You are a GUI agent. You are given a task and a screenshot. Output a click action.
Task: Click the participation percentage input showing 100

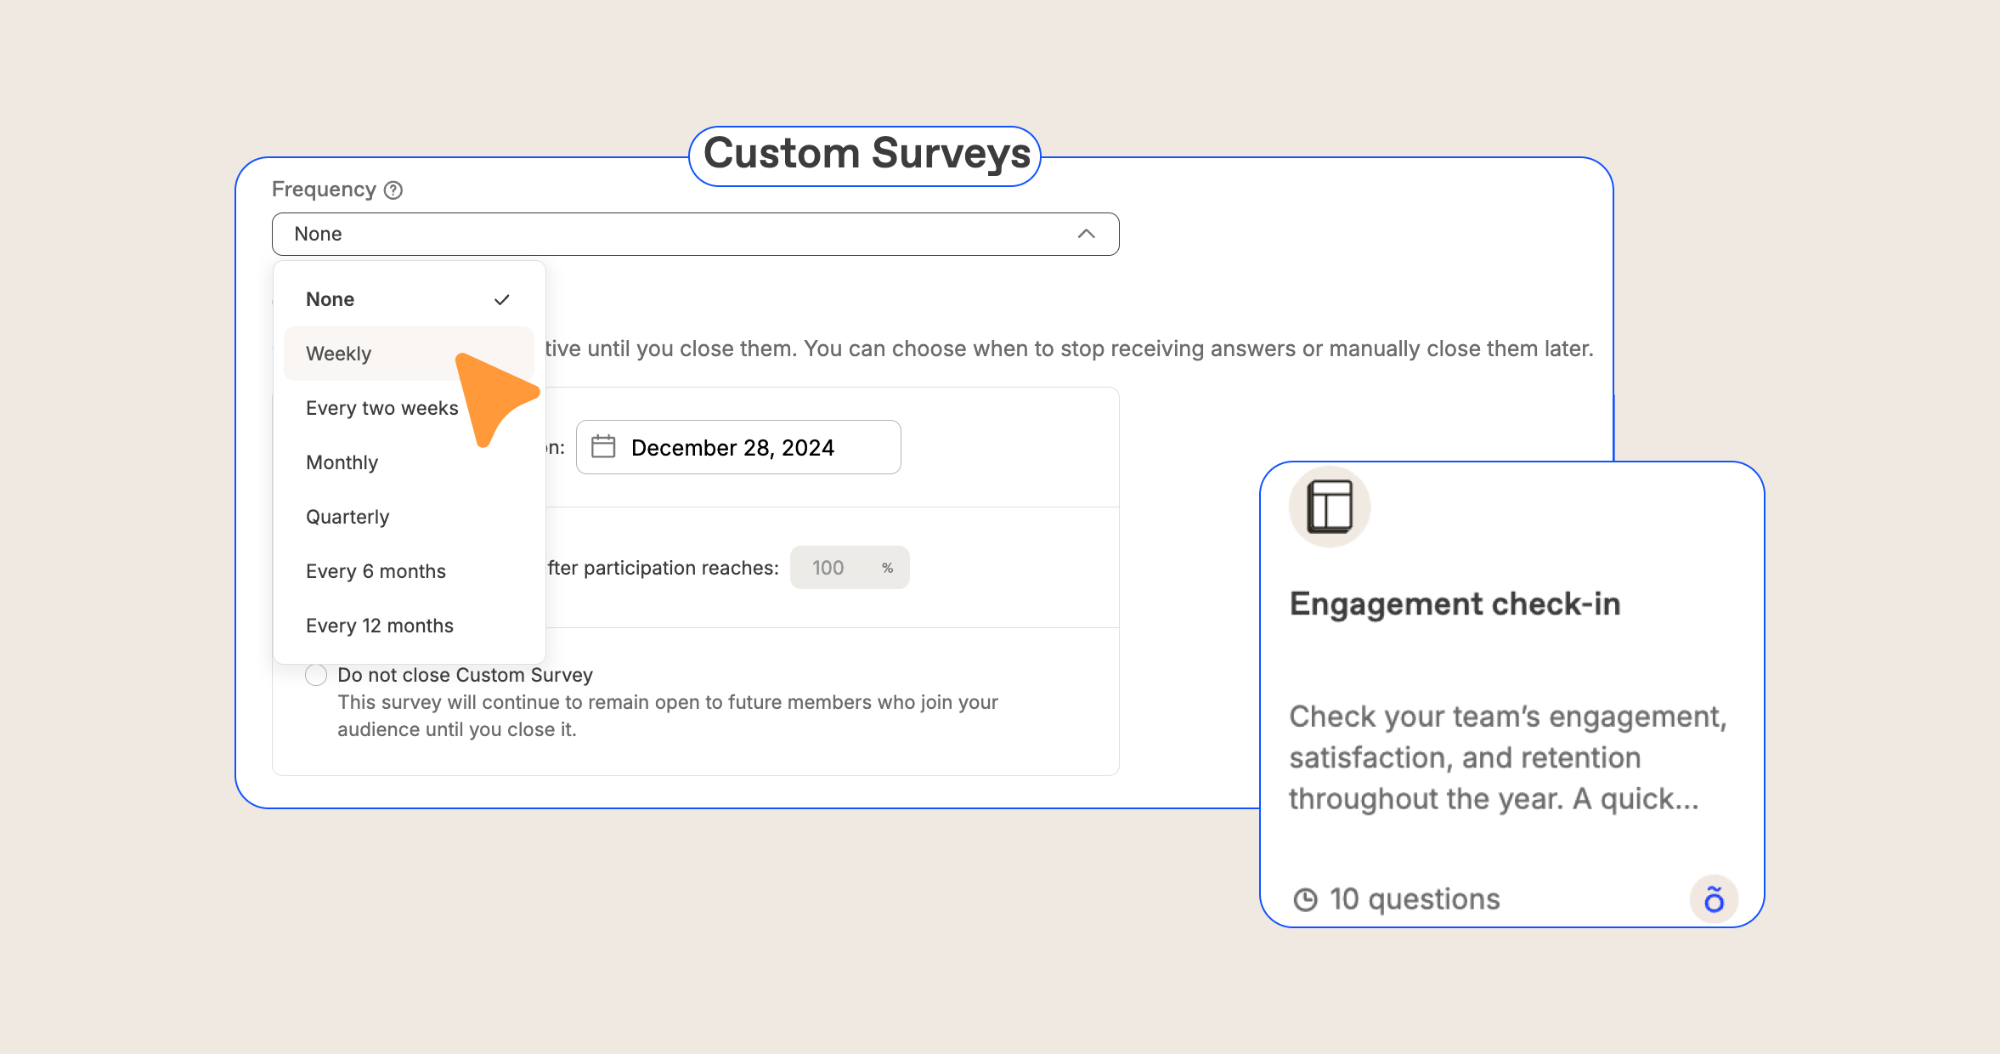[830, 568]
